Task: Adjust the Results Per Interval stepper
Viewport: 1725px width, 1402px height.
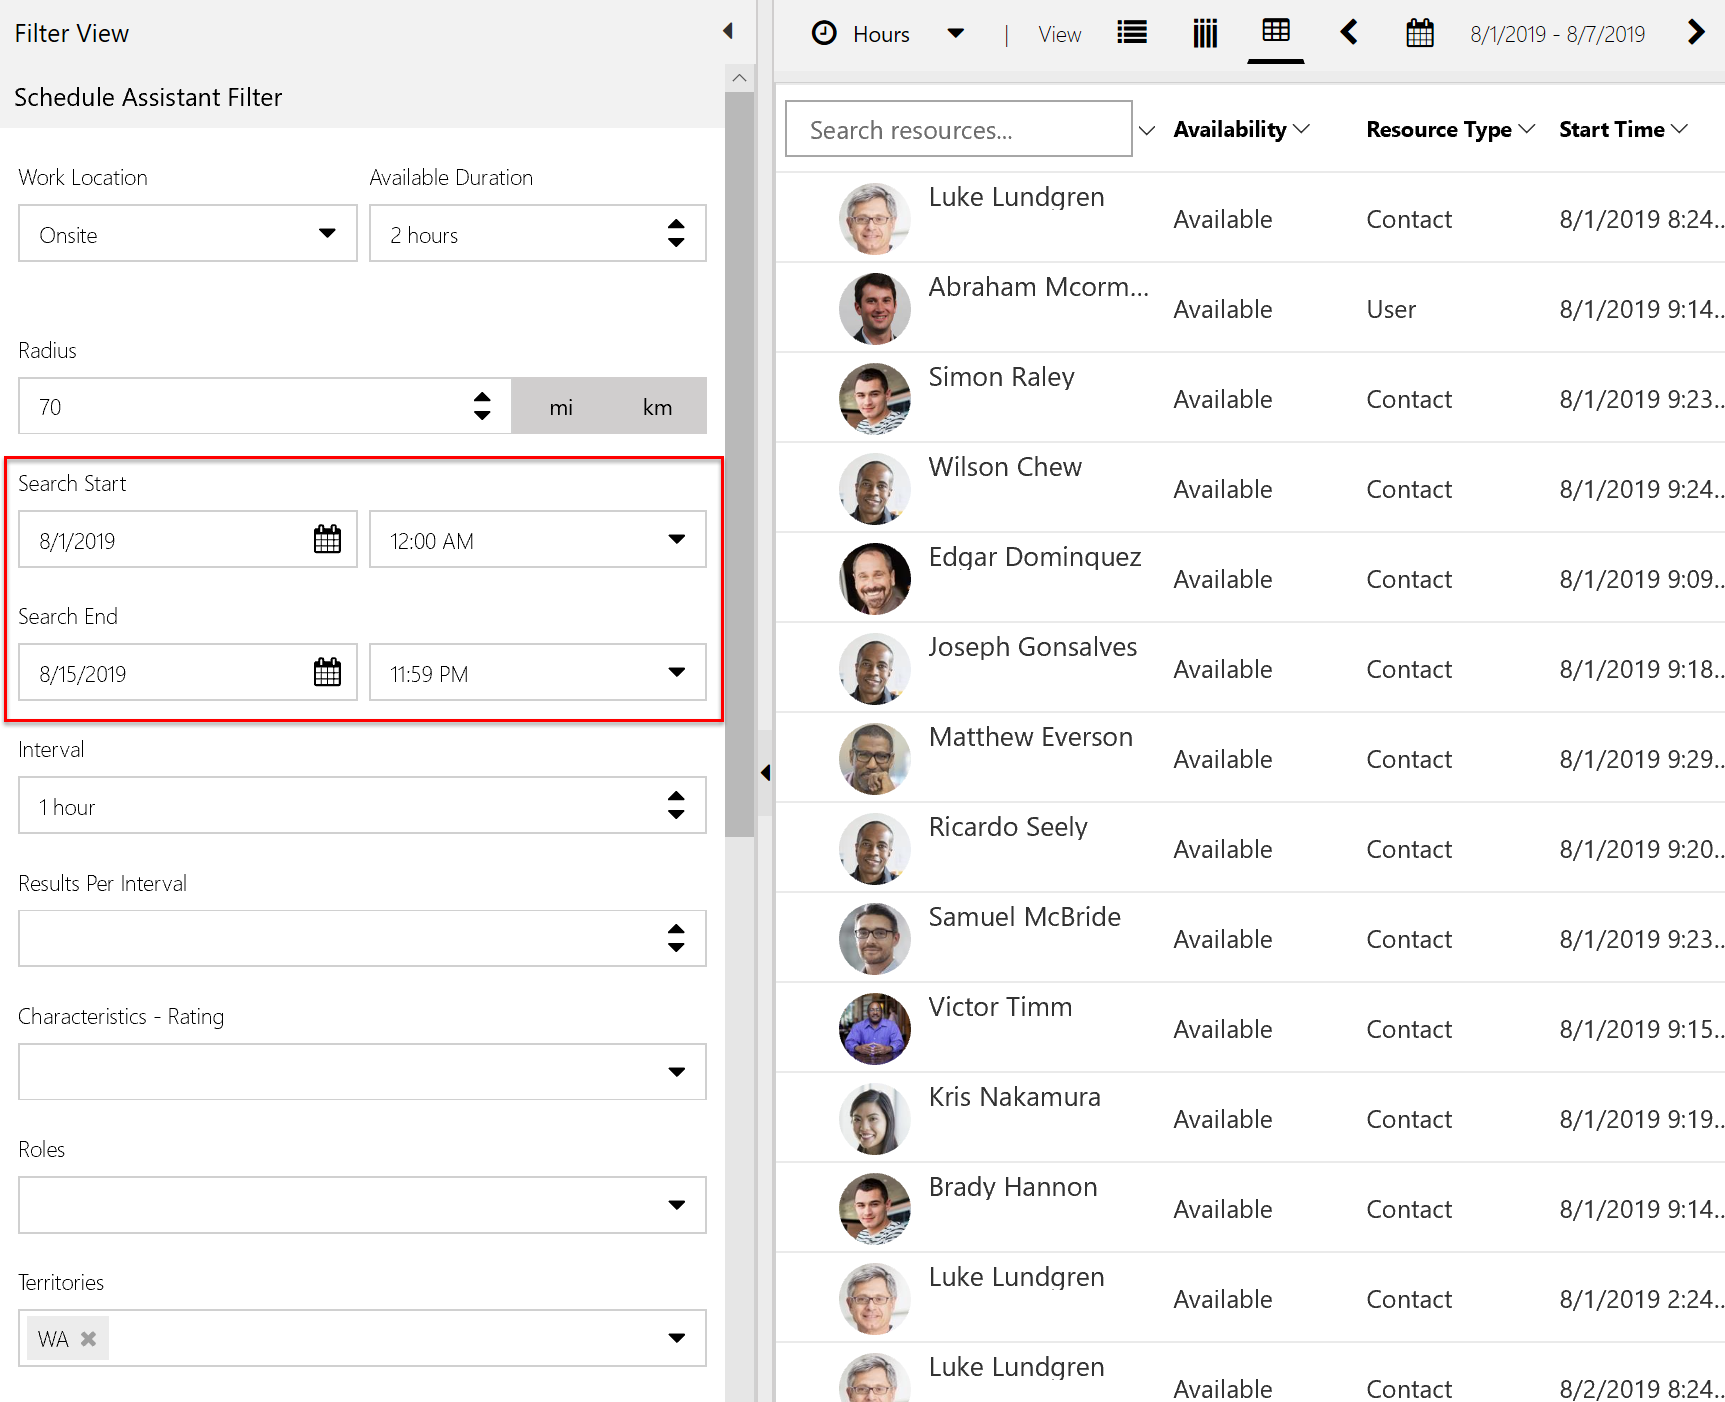Action: coord(676,939)
